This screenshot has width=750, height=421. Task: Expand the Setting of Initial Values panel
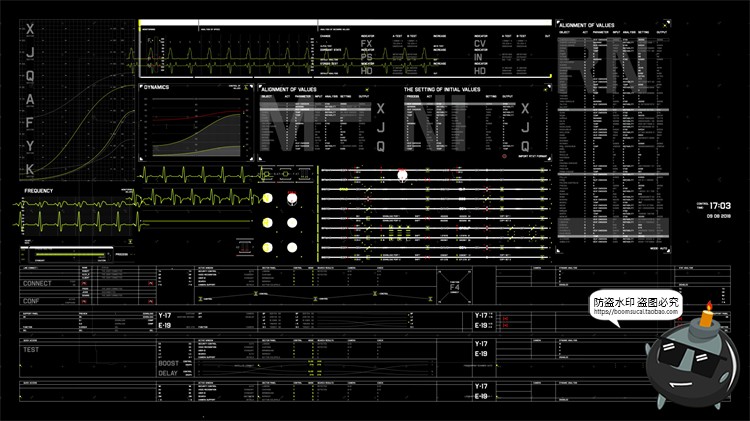point(441,89)
